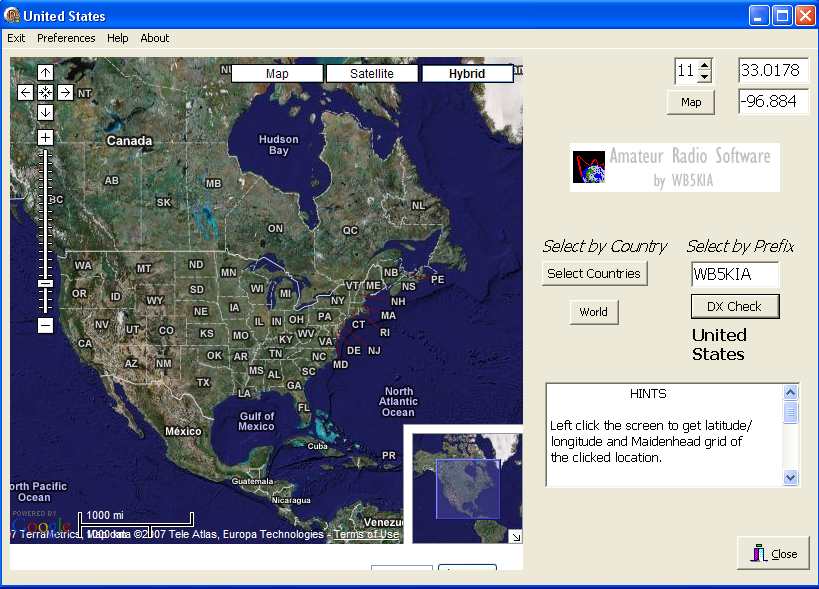Click the Amateur Radio Software globe logo
819x589 pixels.
click(x=589, y=167)
